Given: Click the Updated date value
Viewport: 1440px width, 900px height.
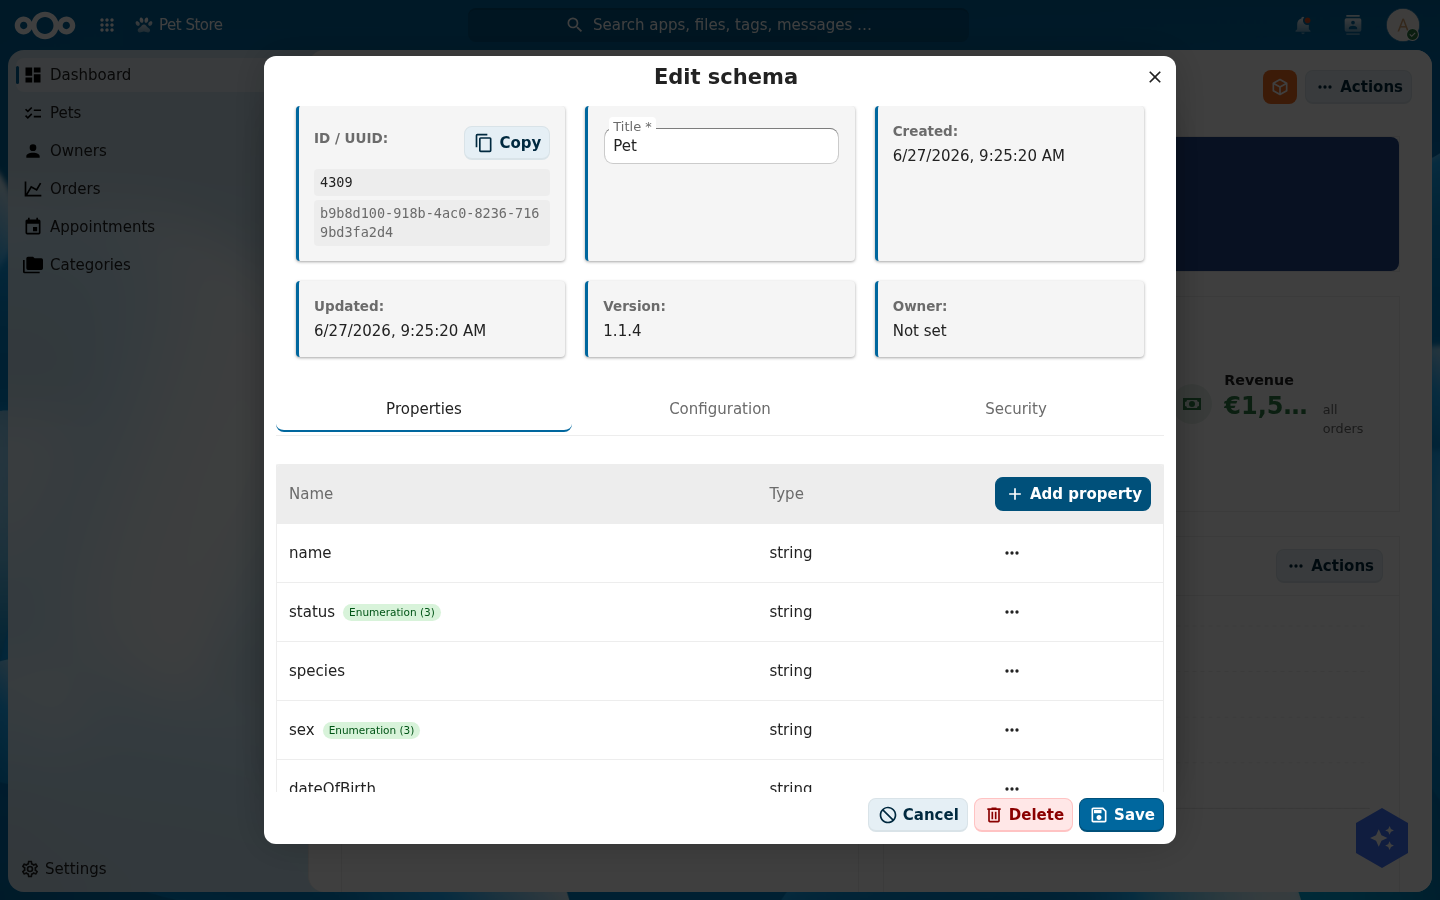Looking at the screenshot, I should click(400, 331).
